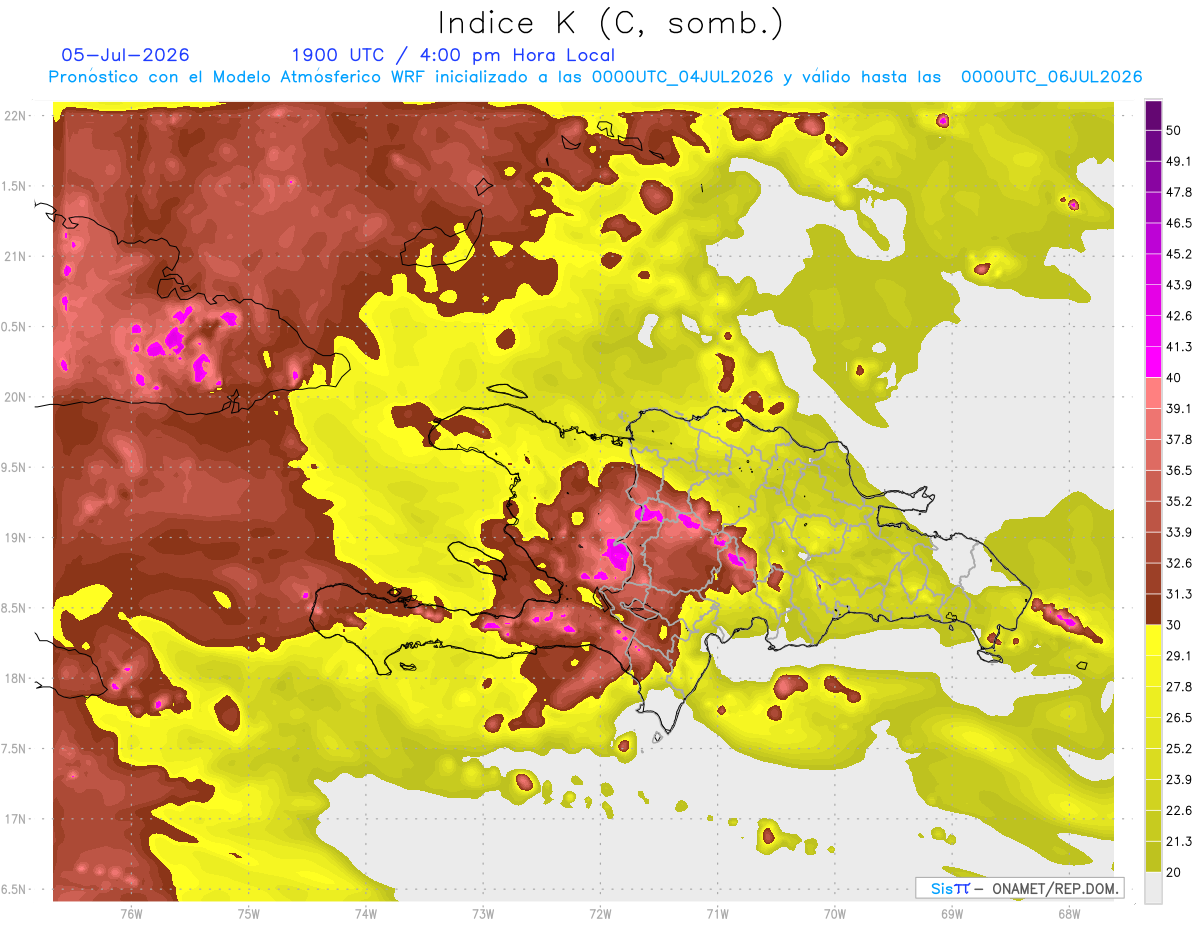The image size is (1200, 927).
Task: Click the longitude axis label '70W'
Action: [834, 913]
